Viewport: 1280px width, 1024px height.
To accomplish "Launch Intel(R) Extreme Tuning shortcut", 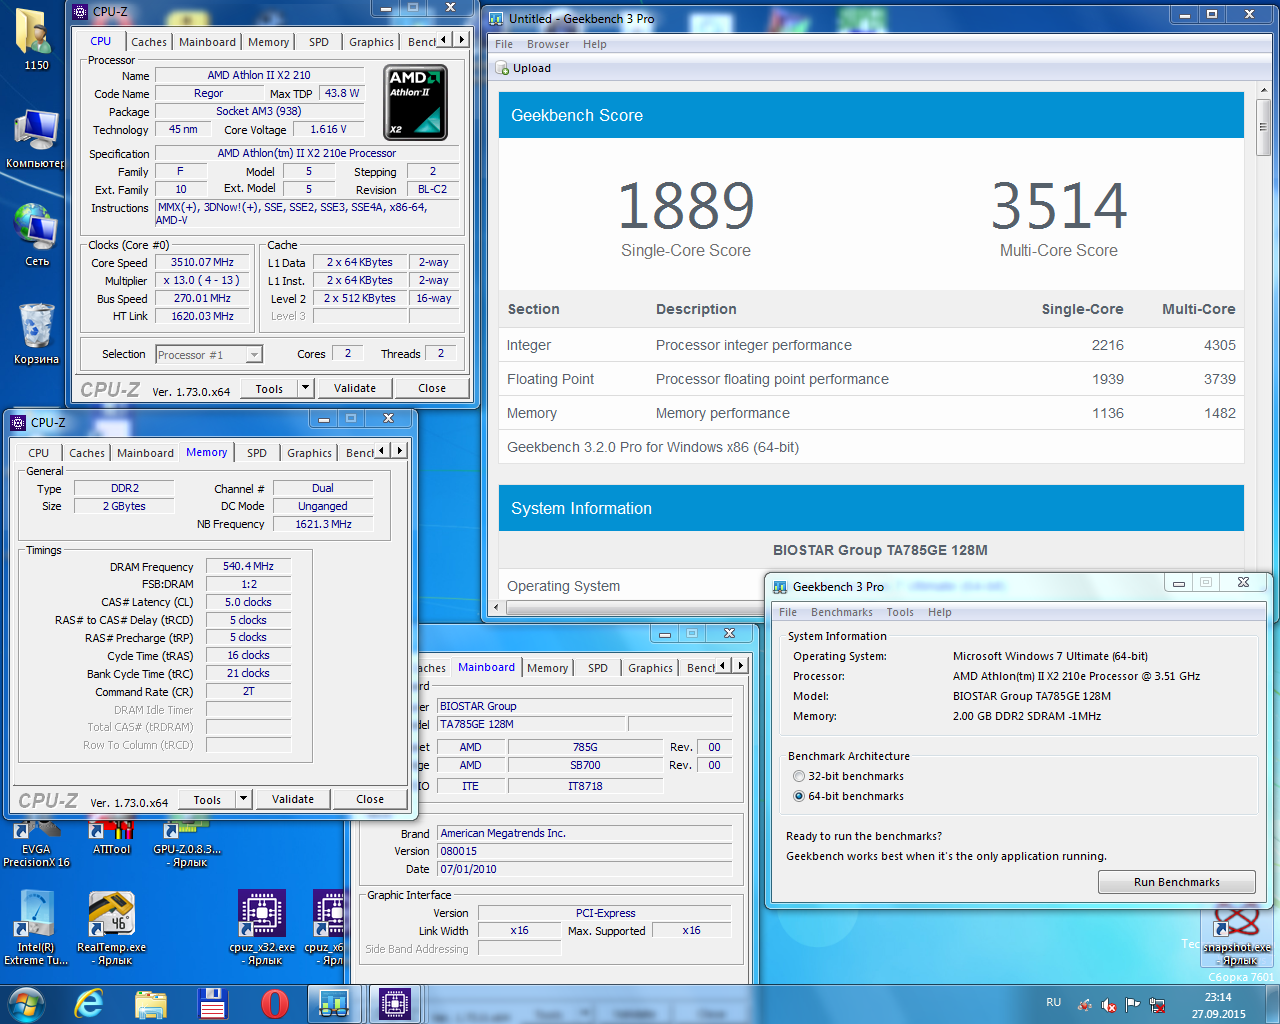I will 36,929.
